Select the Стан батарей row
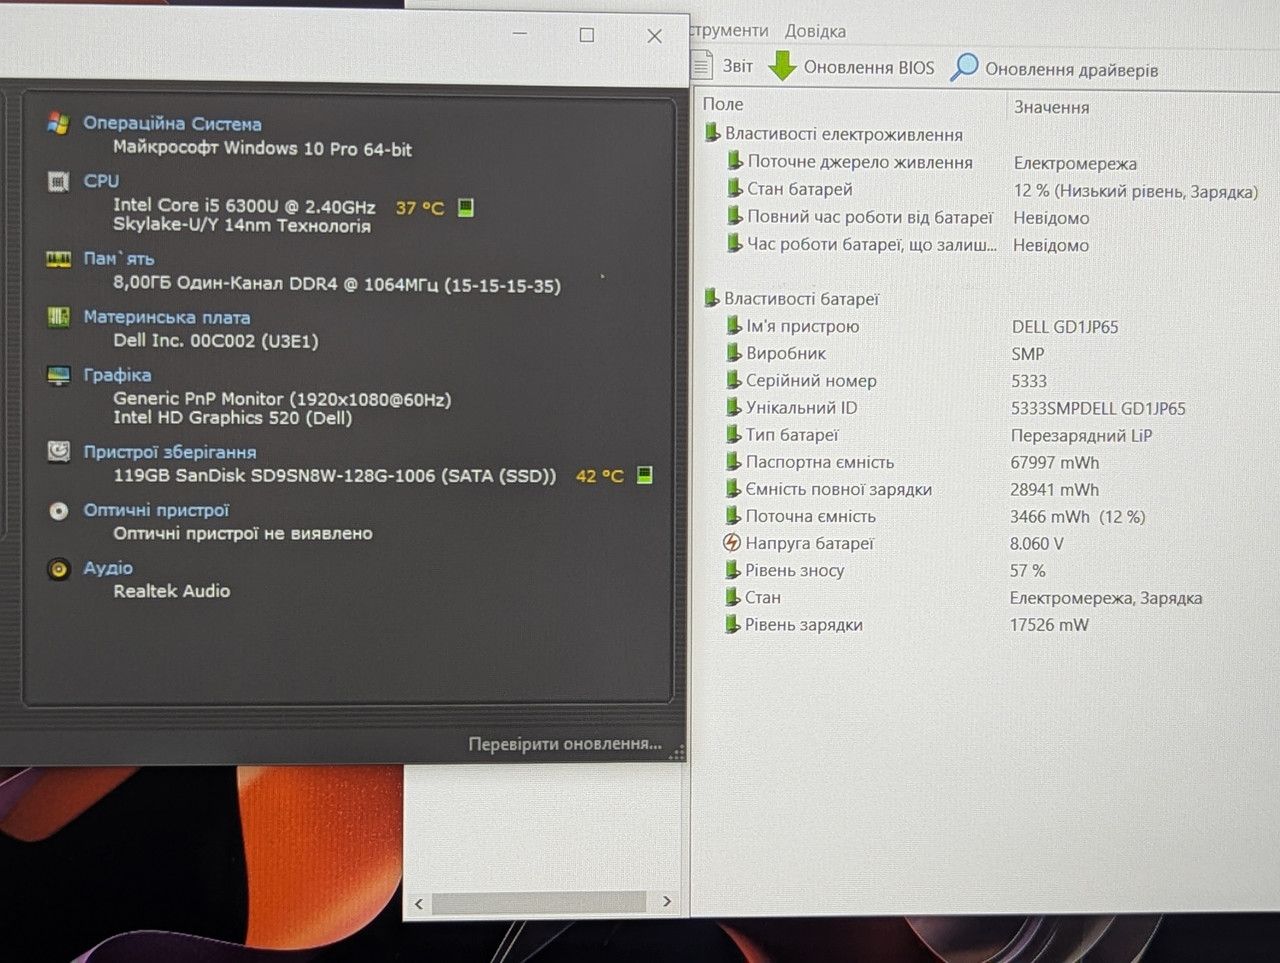Viewport: 1280px width, 963px height. pyautogui.click(x=990, y=190)
